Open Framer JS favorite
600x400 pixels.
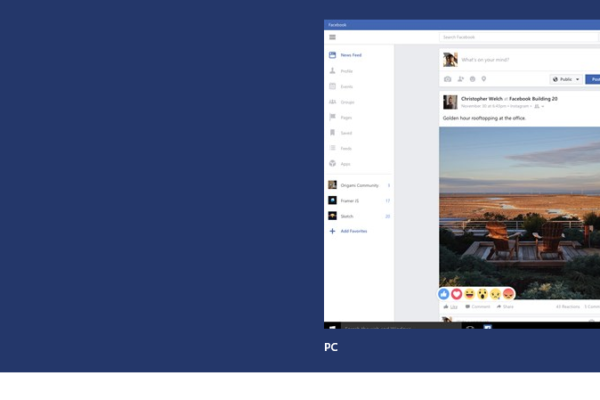pyautogui.click(x=359, y=201)
